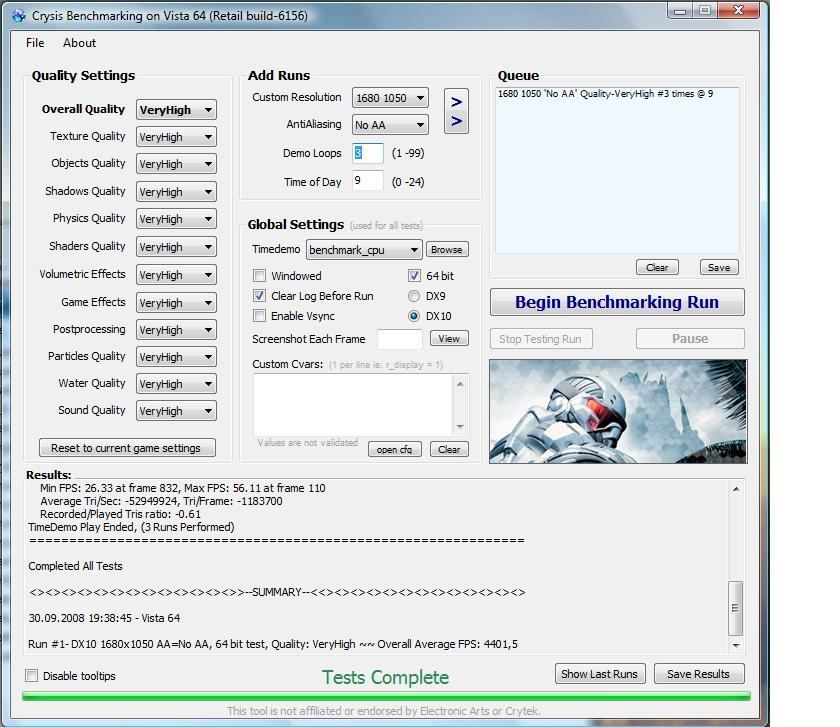Viewport: 840px width, 727px height.
Task: Open the About menu
Action: coord(79,43)
